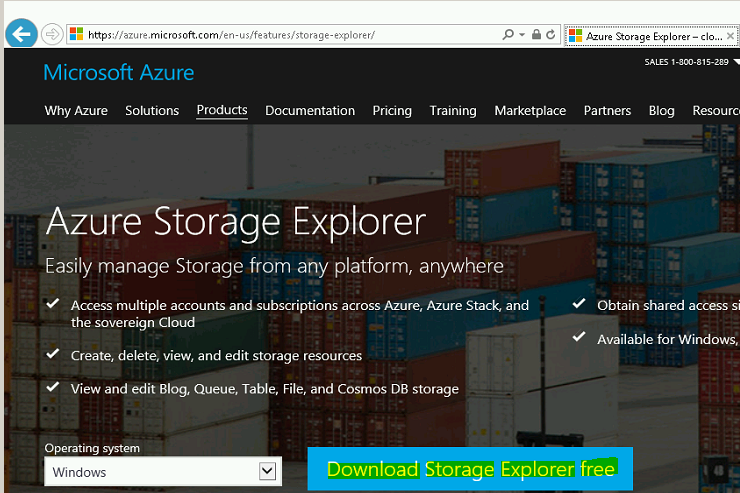This screenshot has width=740, height=493.
Task: View the security lock icon in the address bar
Action: pos(536,34)
